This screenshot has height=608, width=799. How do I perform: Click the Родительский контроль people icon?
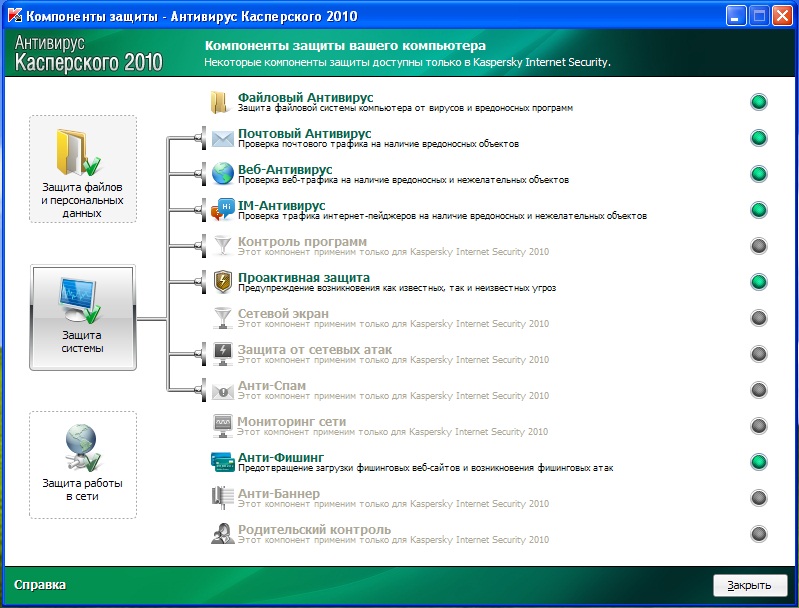click(223, 534)
